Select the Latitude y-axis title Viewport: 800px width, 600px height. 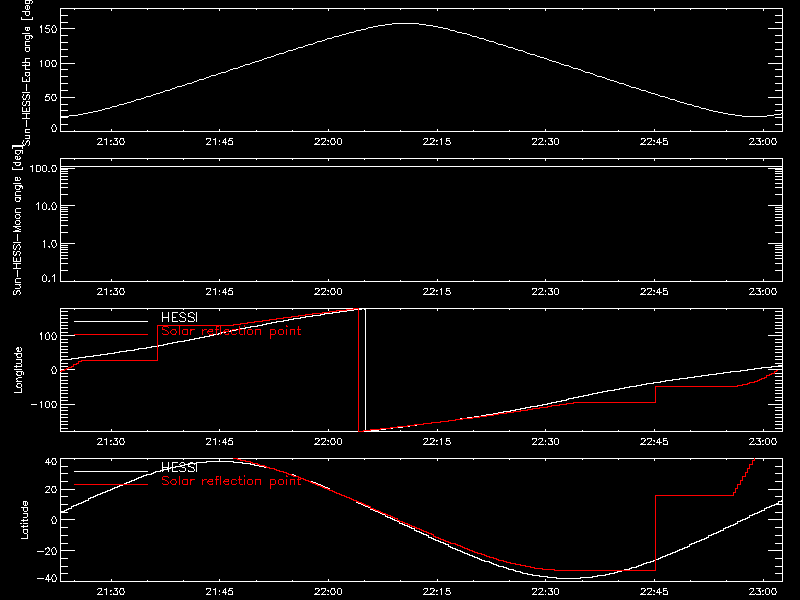(x=24, y=520)
